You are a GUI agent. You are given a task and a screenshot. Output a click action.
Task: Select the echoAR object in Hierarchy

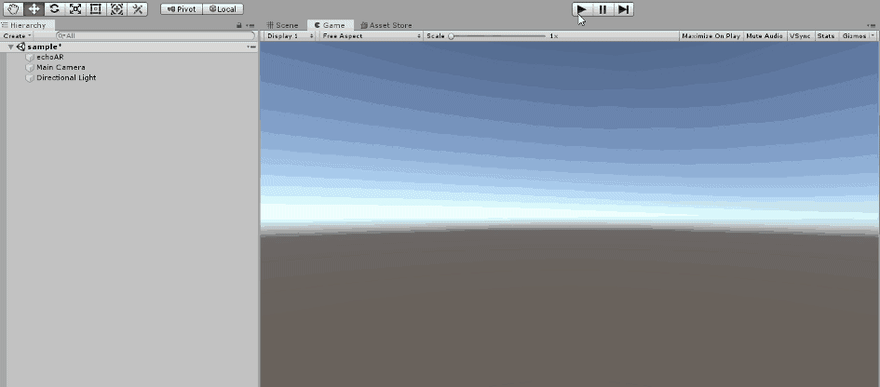click(x=50, y=57)
